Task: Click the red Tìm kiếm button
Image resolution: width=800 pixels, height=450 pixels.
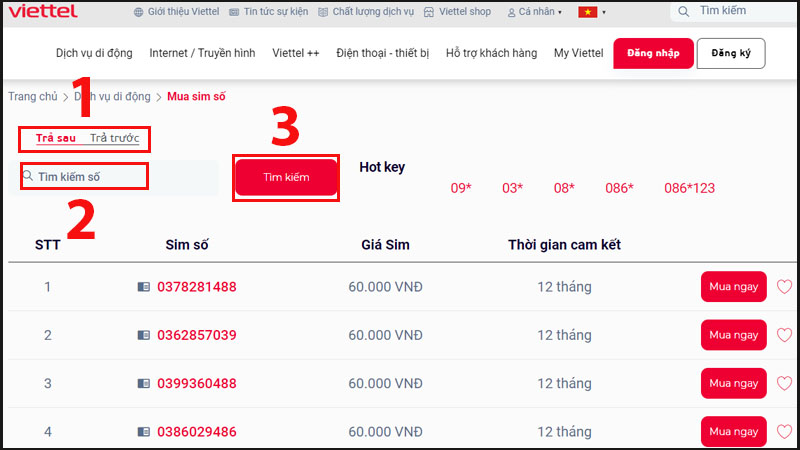Action: pyautogui.click(x=286, y=177)
